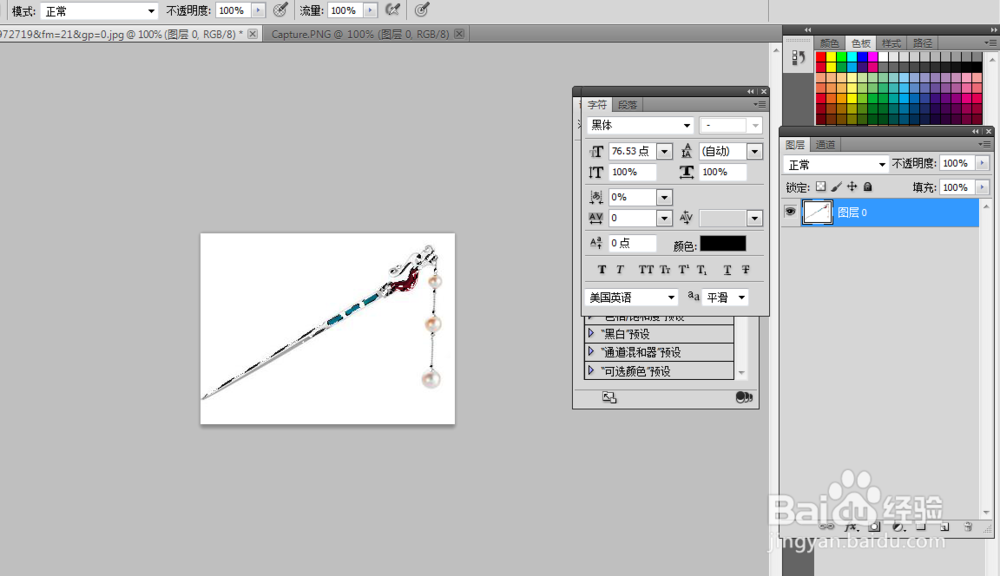Image resolution: width=1000 pixels, height=576 pixels.
Task: Switch to the Capture.PNG document tab
Action: (x=360, y=34)
